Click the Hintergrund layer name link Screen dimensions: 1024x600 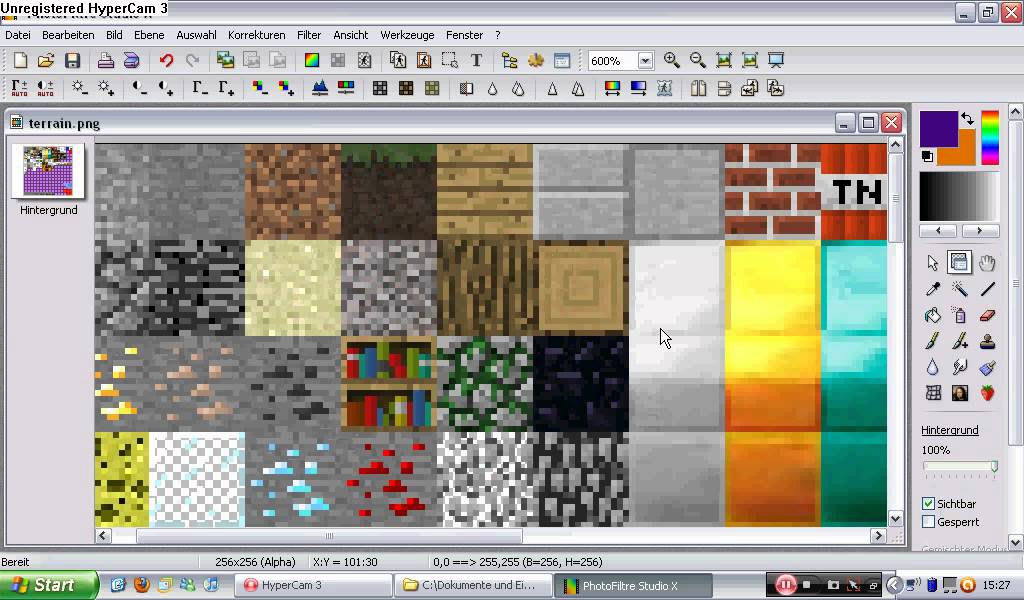click(950, 430)
